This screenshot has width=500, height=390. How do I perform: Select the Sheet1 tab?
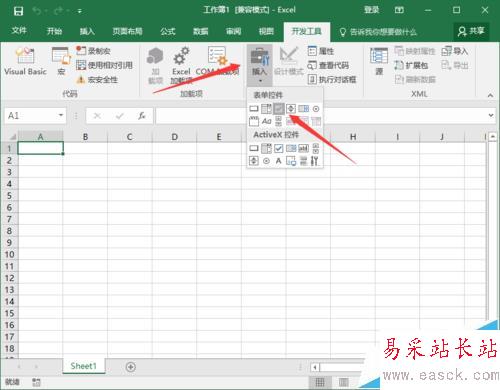83,366
